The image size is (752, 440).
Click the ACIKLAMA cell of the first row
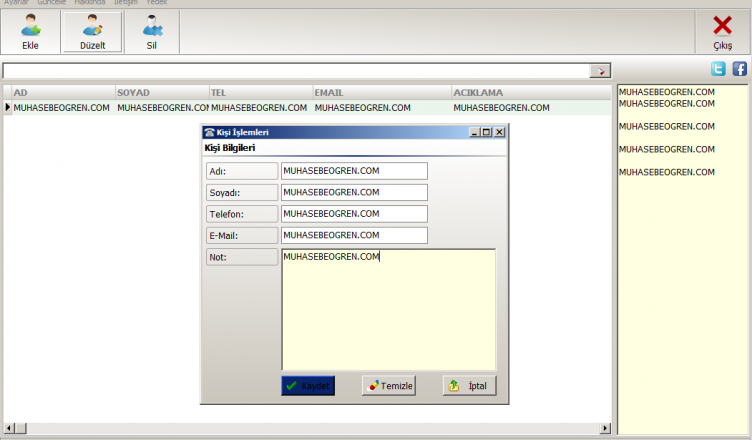click(531, 107)
